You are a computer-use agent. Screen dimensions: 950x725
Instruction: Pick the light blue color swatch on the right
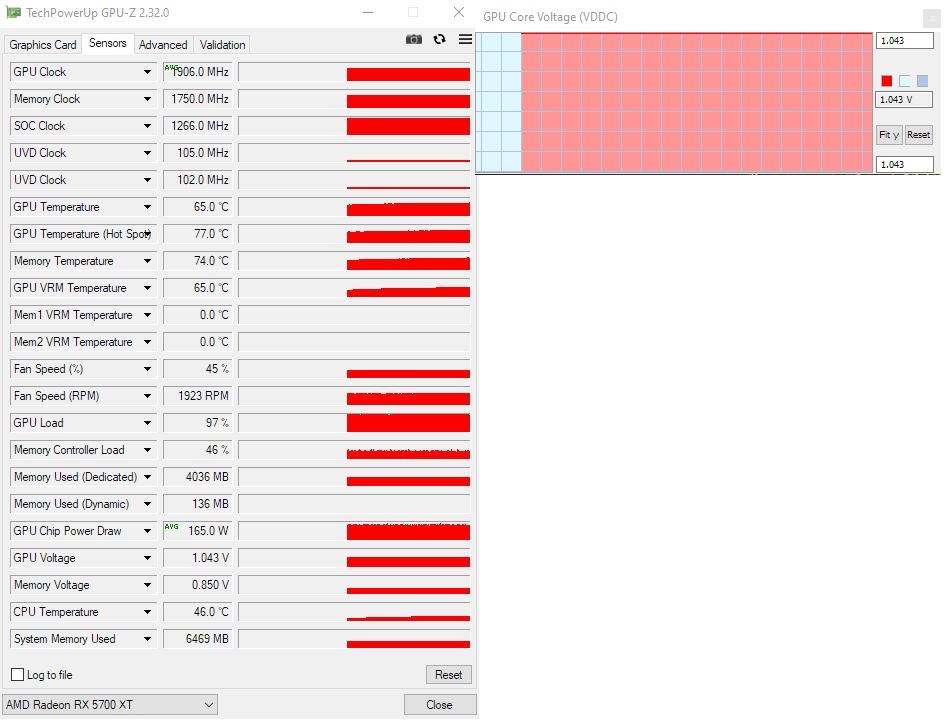pos(922,81)
